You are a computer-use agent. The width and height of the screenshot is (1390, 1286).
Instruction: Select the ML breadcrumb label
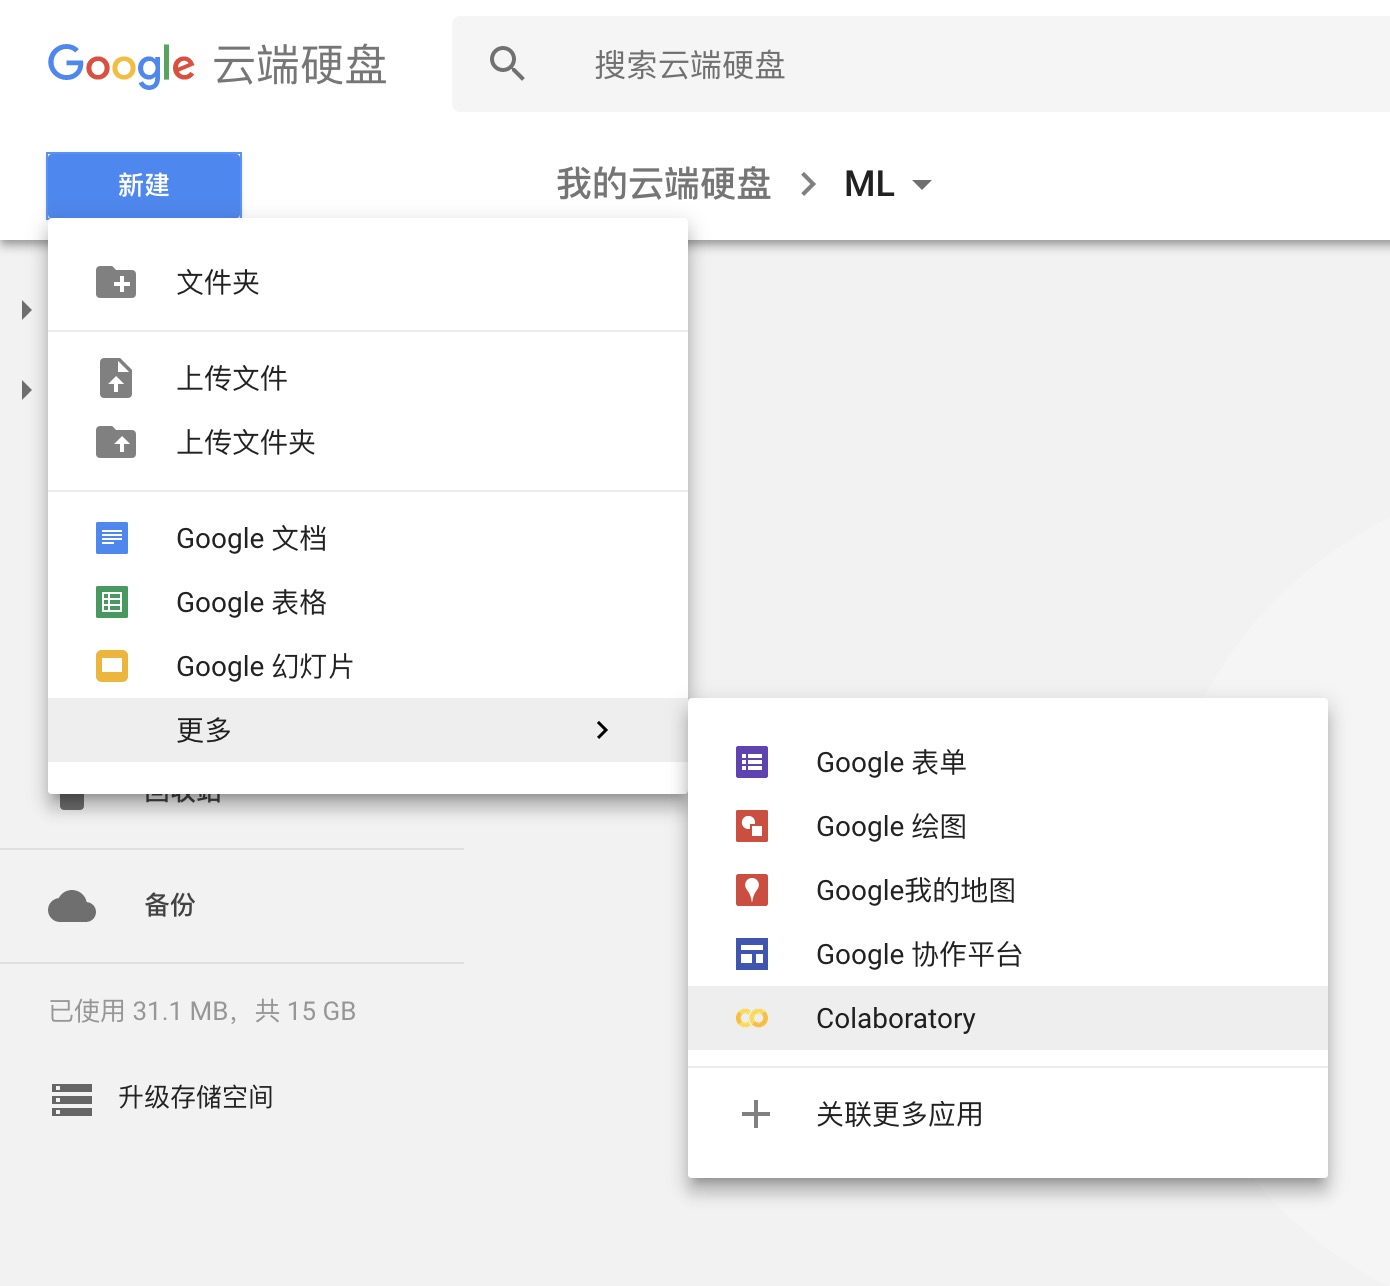coord(869,184)
